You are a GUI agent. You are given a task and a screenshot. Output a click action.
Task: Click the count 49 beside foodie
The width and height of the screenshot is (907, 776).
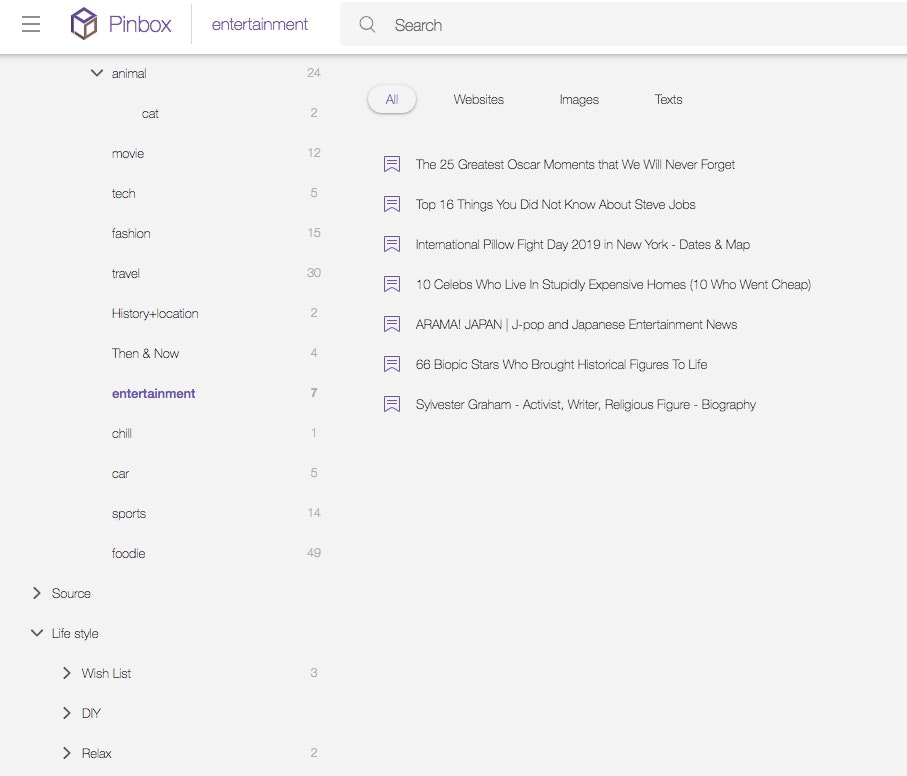tap(314, 552)
